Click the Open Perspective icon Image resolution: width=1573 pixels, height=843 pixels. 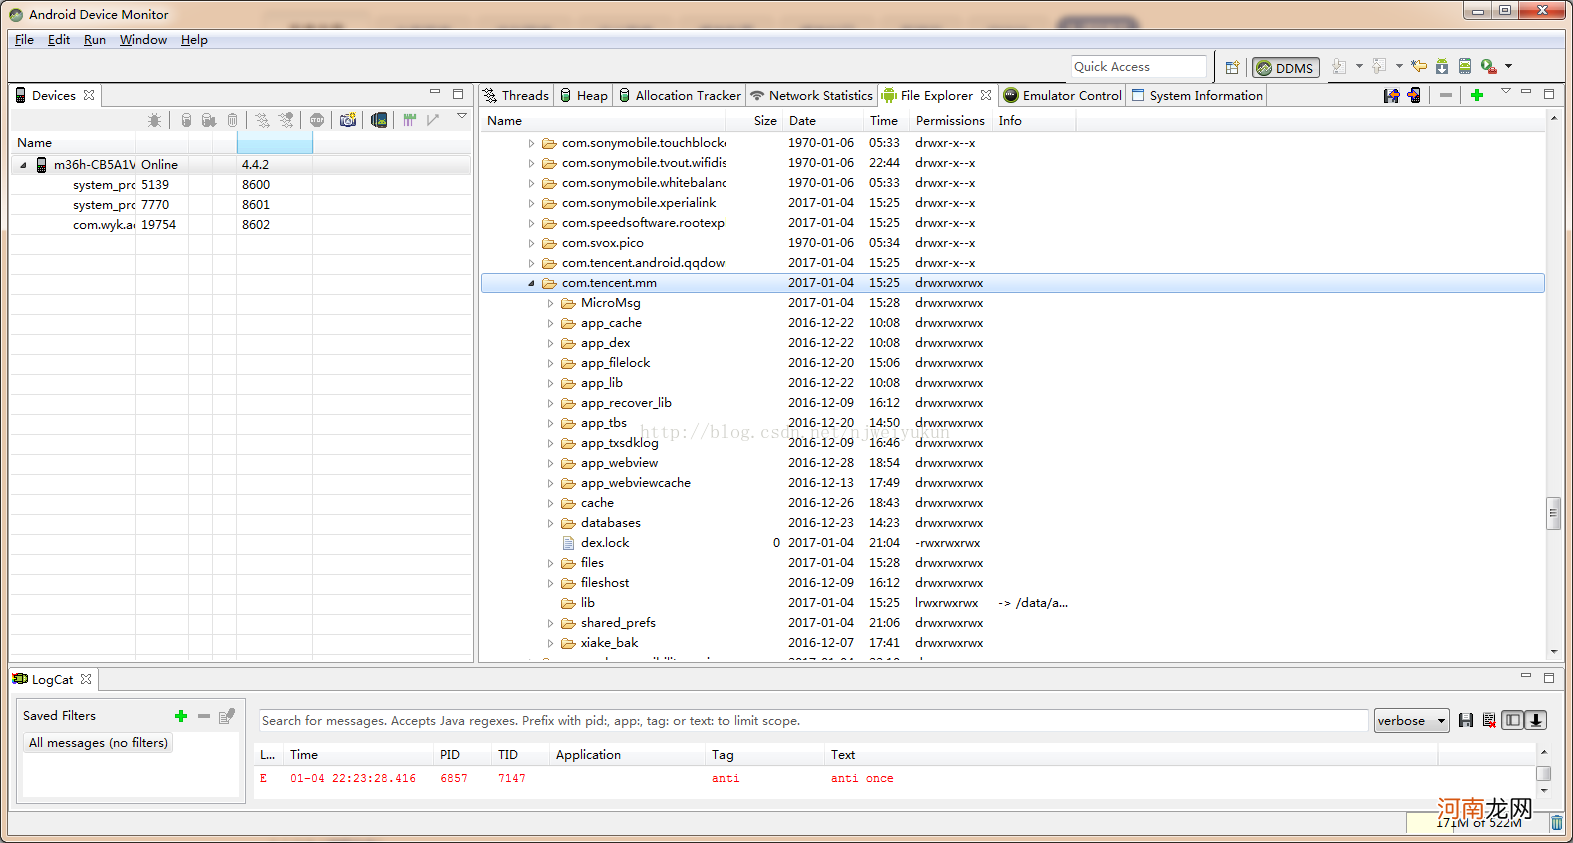1232,67
